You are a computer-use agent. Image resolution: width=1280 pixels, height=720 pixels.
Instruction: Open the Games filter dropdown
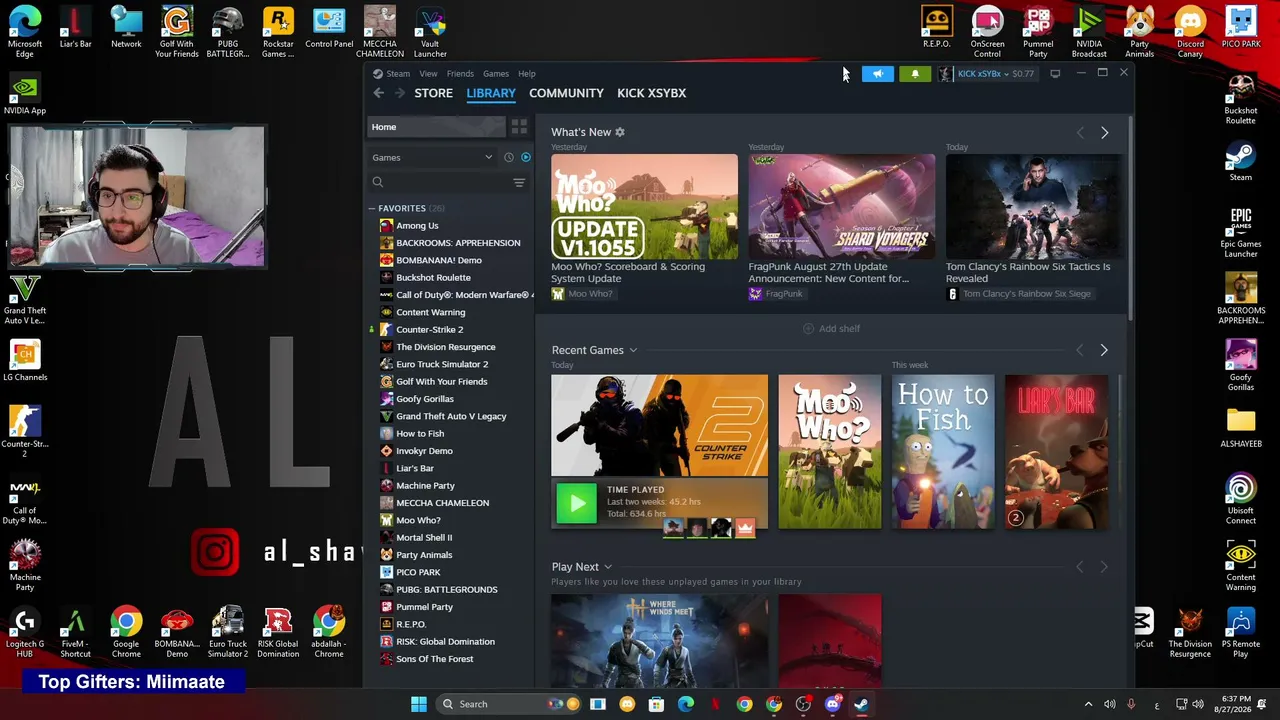coord(432,157)
